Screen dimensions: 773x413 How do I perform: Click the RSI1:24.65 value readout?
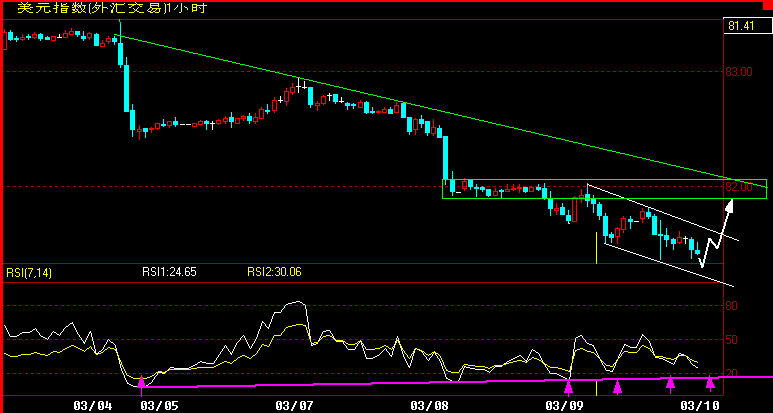(169, 272)
